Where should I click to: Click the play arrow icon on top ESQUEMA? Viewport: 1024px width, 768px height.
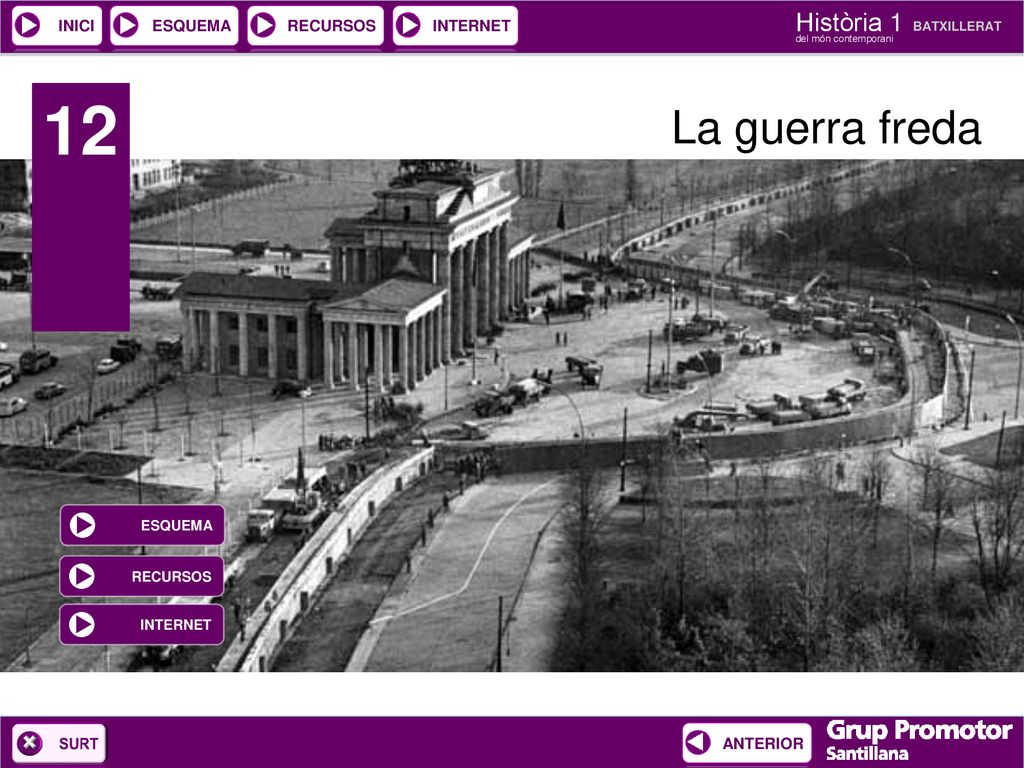pyautogui.click(x=126, y=25)
